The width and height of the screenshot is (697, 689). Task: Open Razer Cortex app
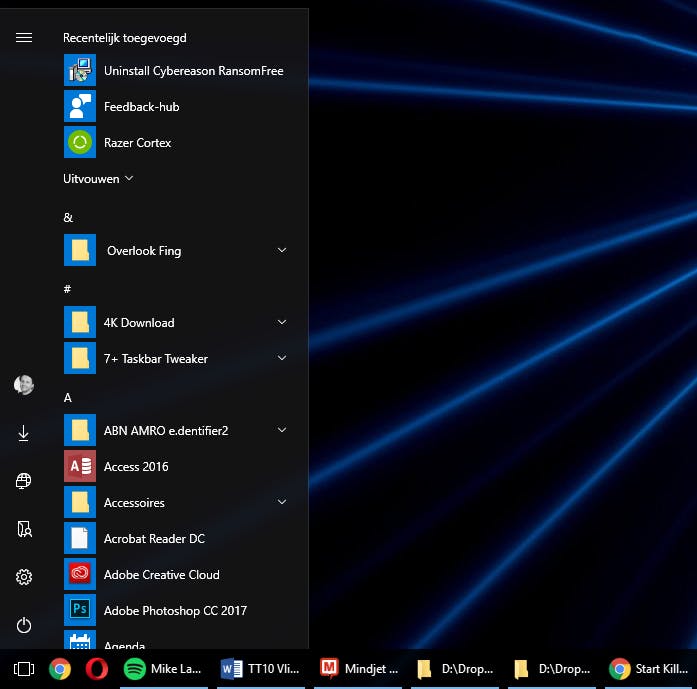(137, 143)
